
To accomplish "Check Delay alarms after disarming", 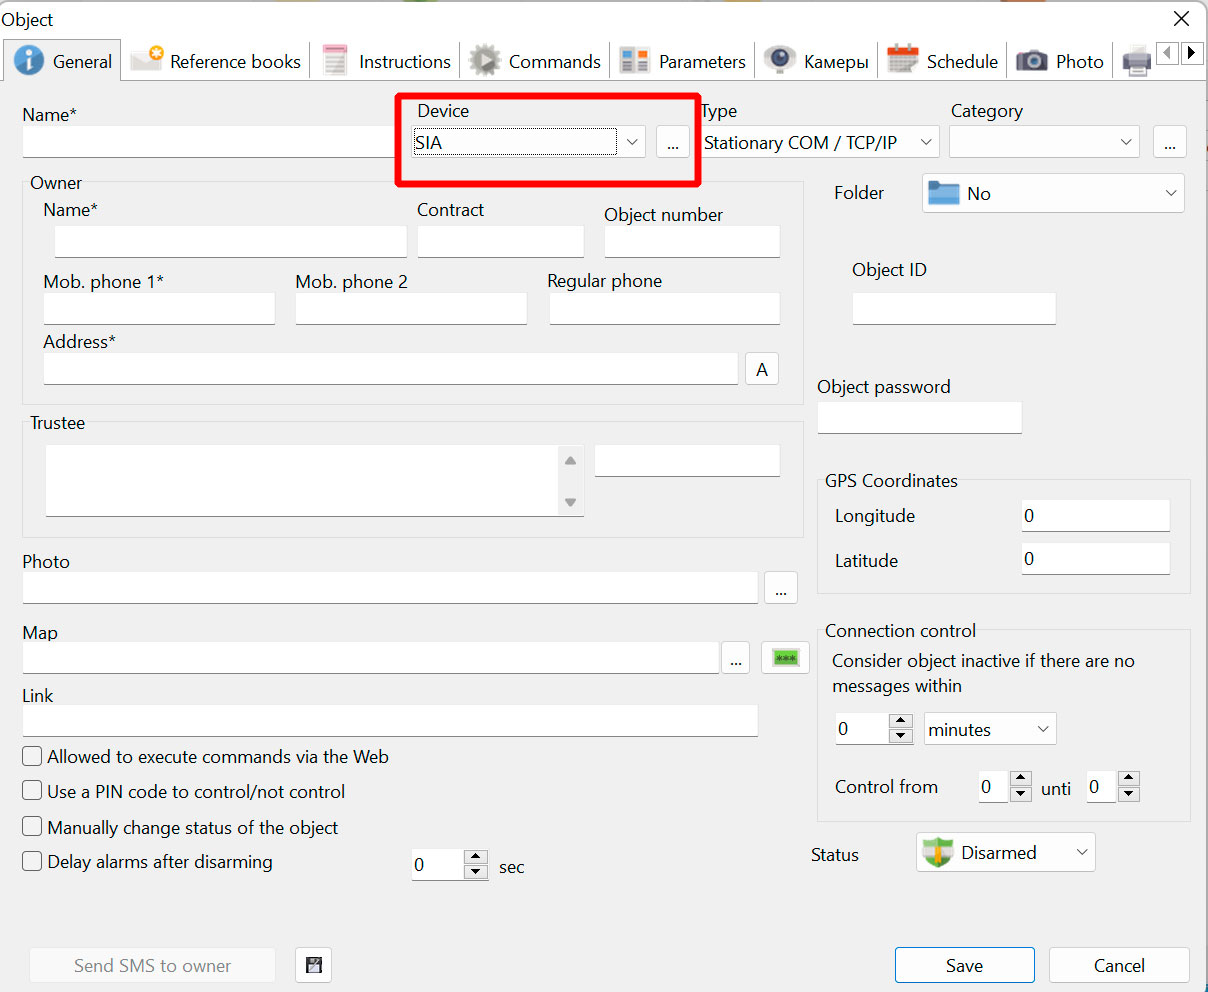I will coord(33,861).
